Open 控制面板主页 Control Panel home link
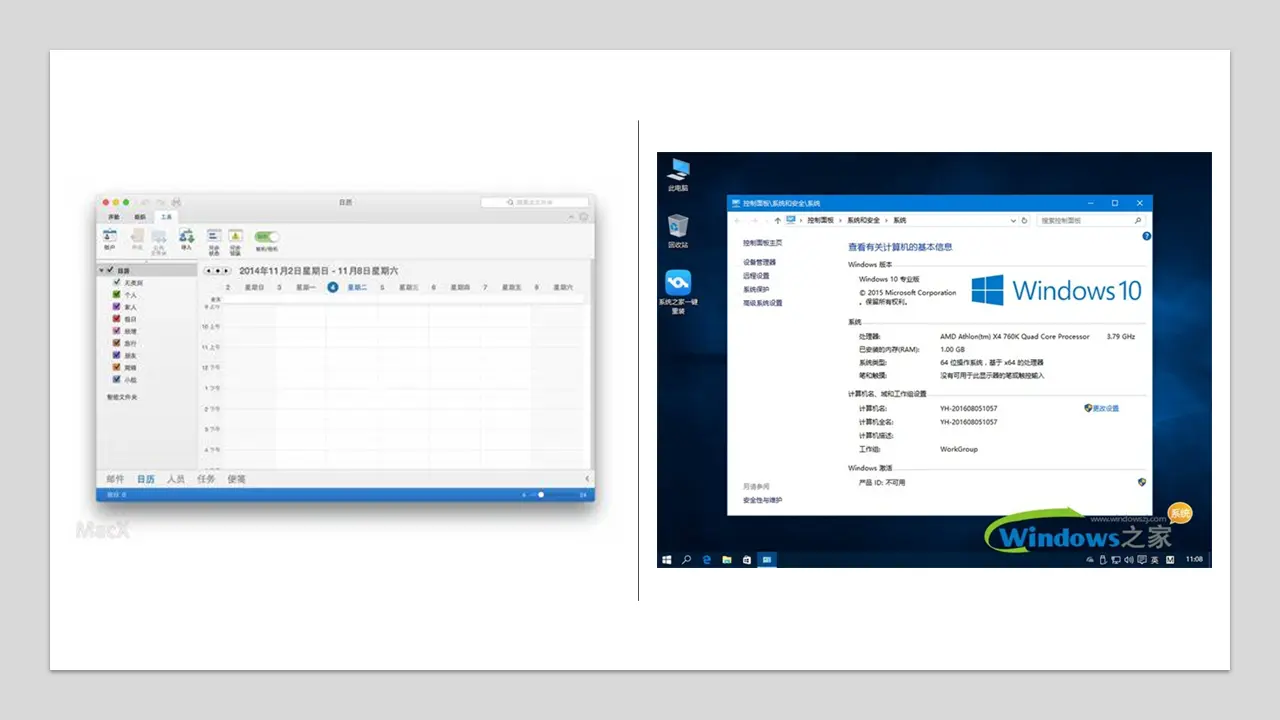This screenshot has width=1280, height=720. click(762, 242)
